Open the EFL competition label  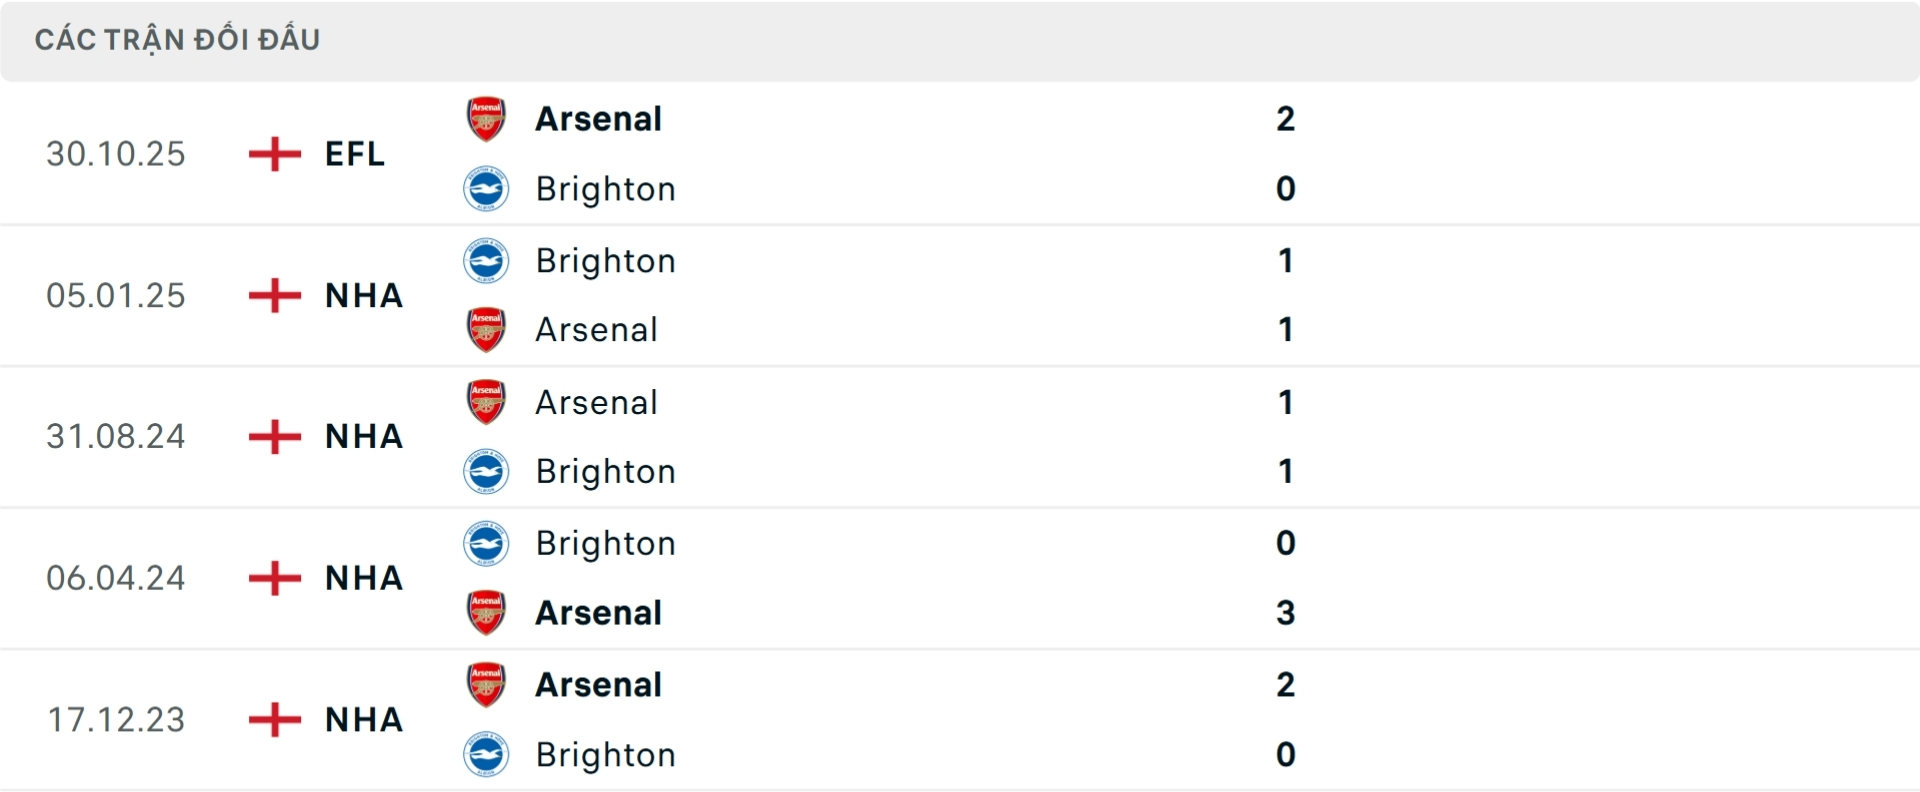pyautogui.click(x=355, y=154)
